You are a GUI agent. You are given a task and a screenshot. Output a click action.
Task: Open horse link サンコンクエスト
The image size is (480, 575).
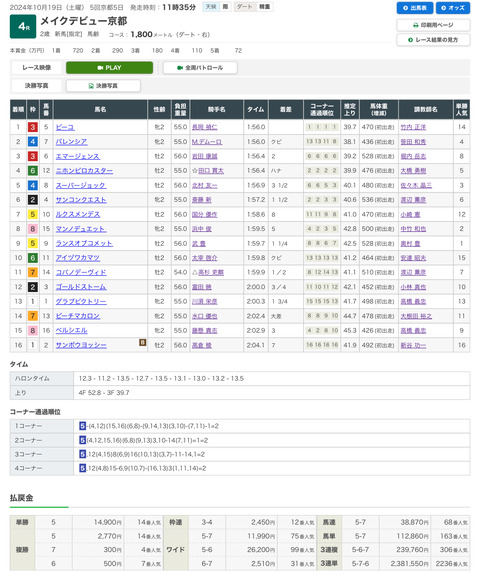point(81,200)
